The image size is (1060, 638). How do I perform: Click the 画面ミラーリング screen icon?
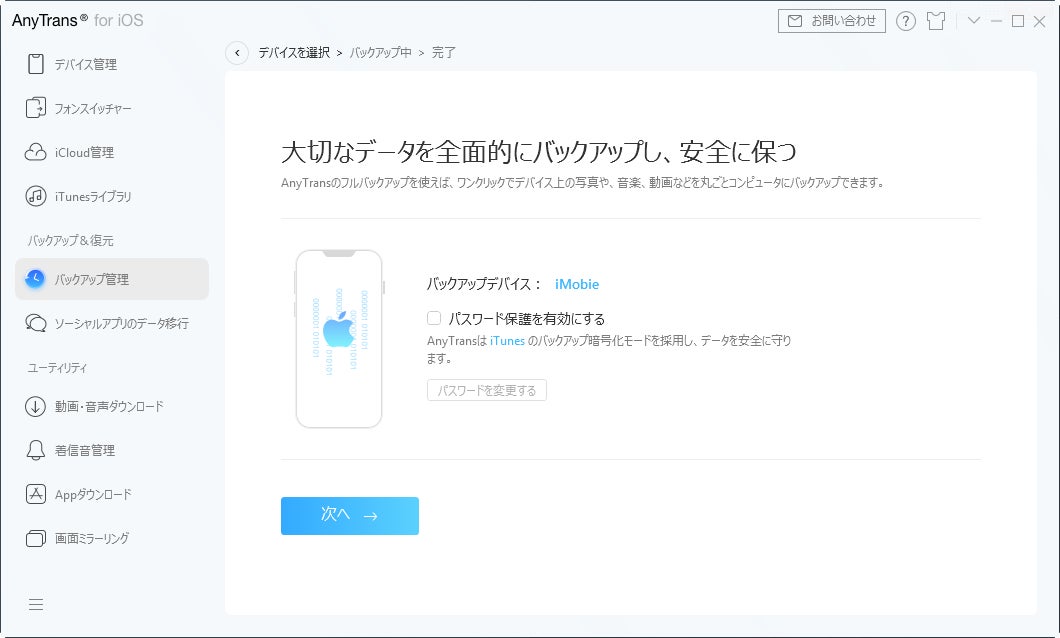click(35, 539)
